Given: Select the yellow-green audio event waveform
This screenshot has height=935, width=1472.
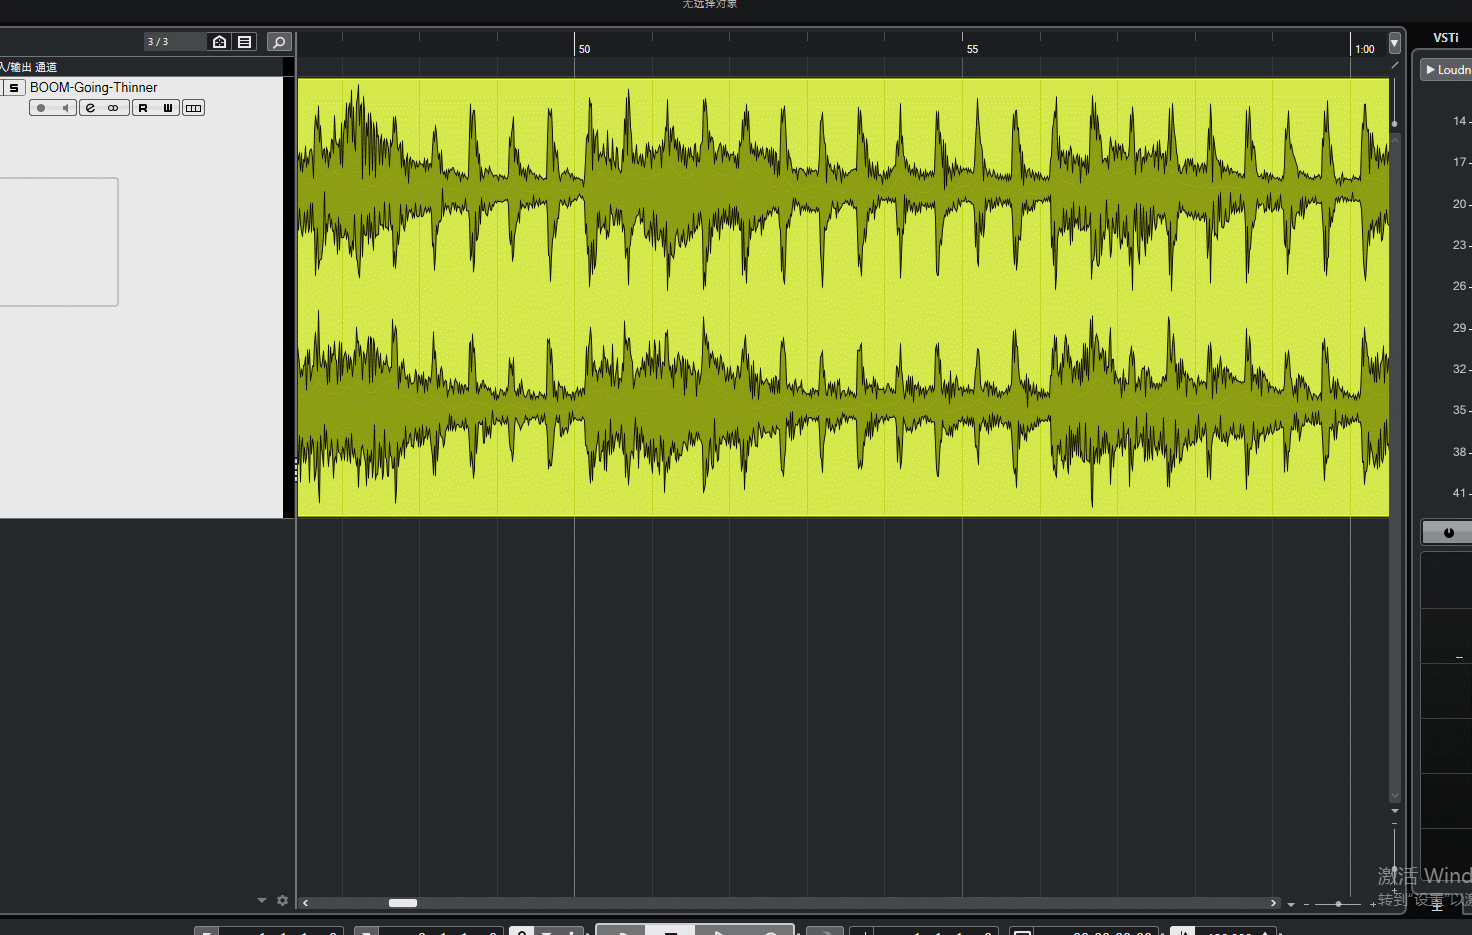Looking at the screenshot, I should pyautogui.click(x=843, y=298).
